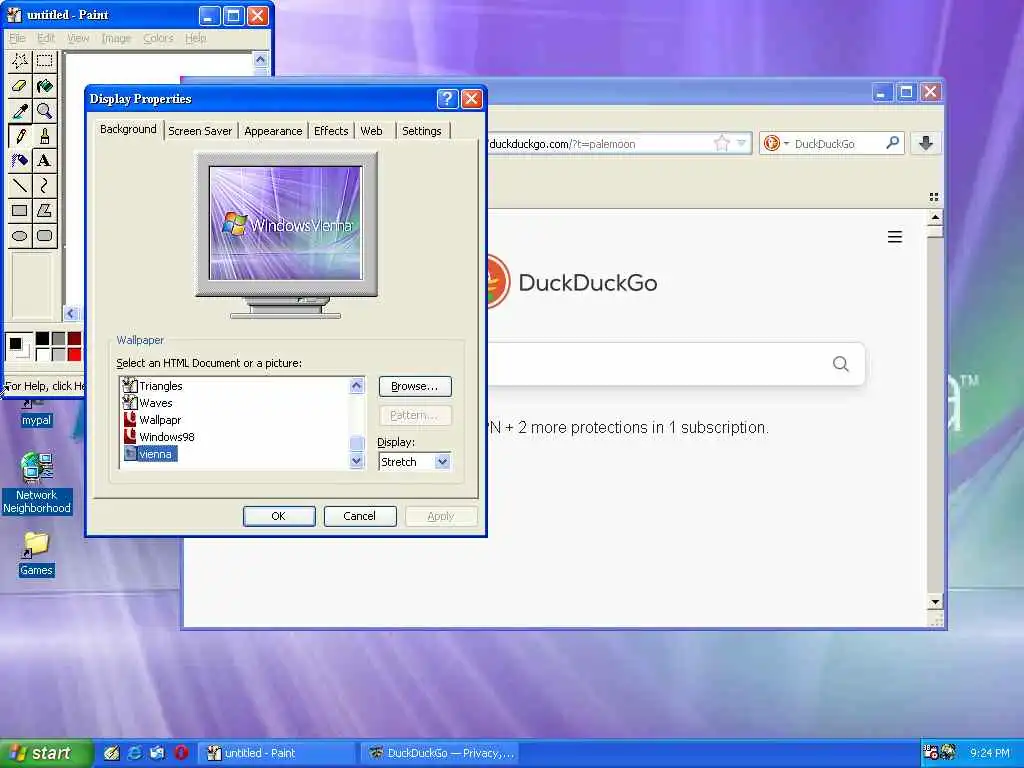Select the Rounded Rectangle tool
The width and height of the screenshot is (1024, 768).
point(44,236)
